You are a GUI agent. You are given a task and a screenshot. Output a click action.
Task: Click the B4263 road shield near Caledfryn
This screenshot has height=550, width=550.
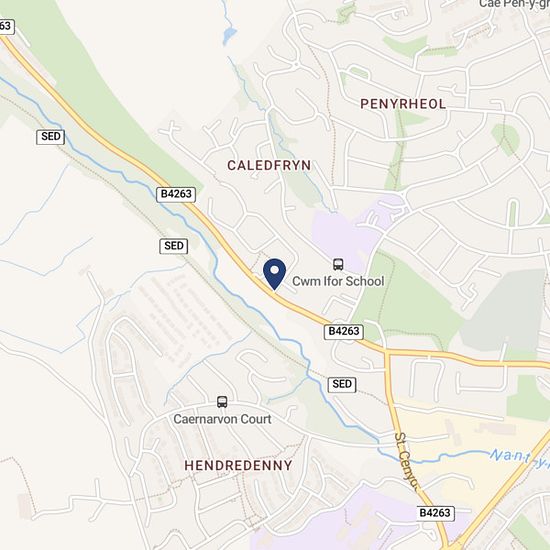pos(176,194)
